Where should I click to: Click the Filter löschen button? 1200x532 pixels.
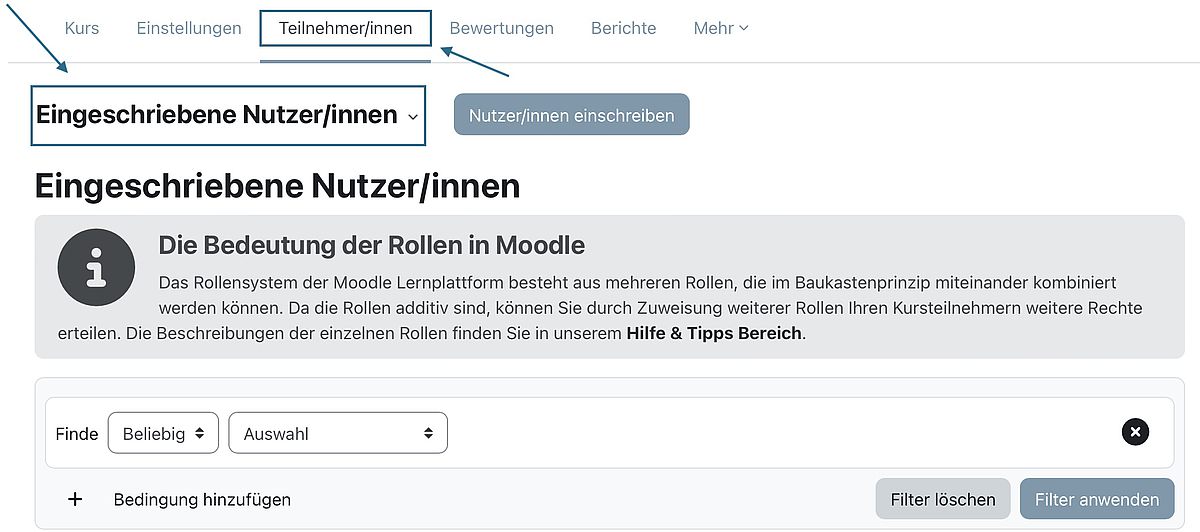pos(943,499)
